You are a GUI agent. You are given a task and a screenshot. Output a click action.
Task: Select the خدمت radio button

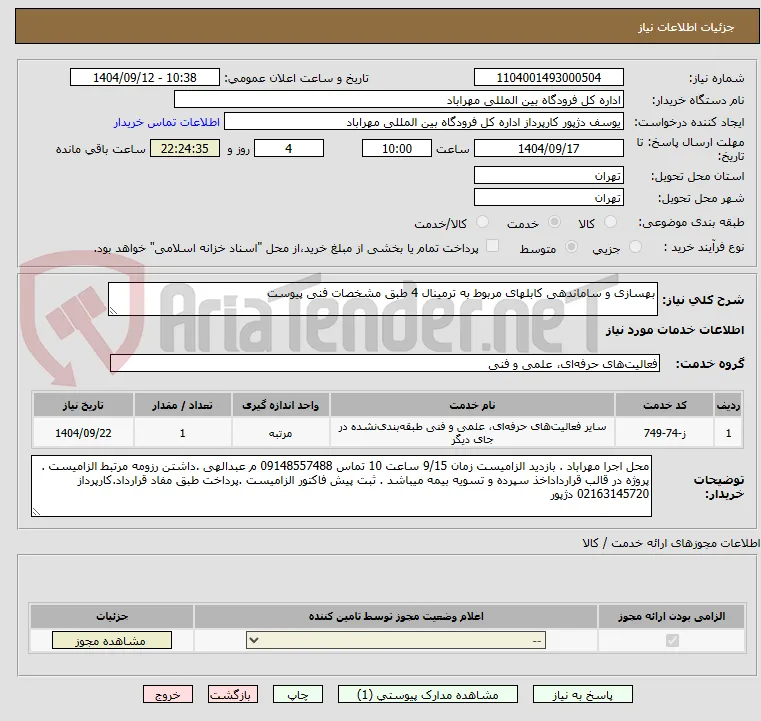click(554, 222)
